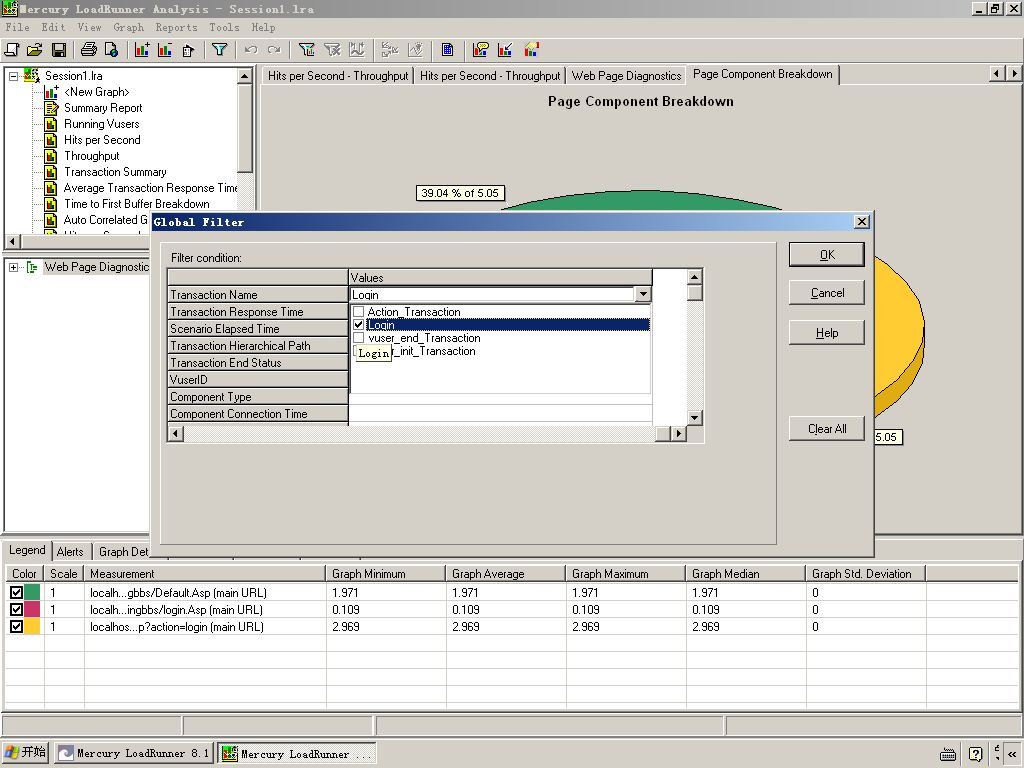
Task: Open the Reports menu
Action: tap(176, 27)
